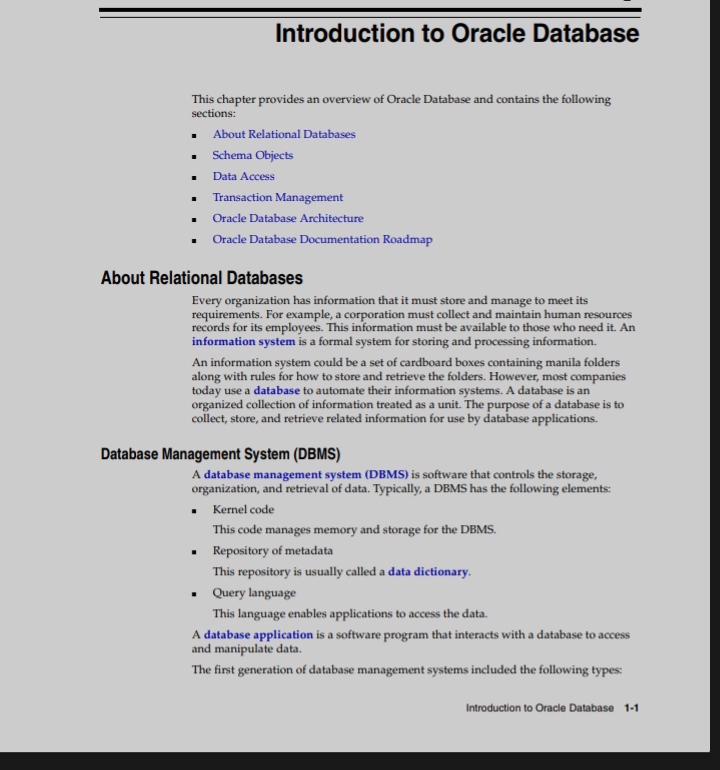Click 'This code manages memory and storage' sentence
The width and height of the screenshot is (720, 770).
point(354,530)
